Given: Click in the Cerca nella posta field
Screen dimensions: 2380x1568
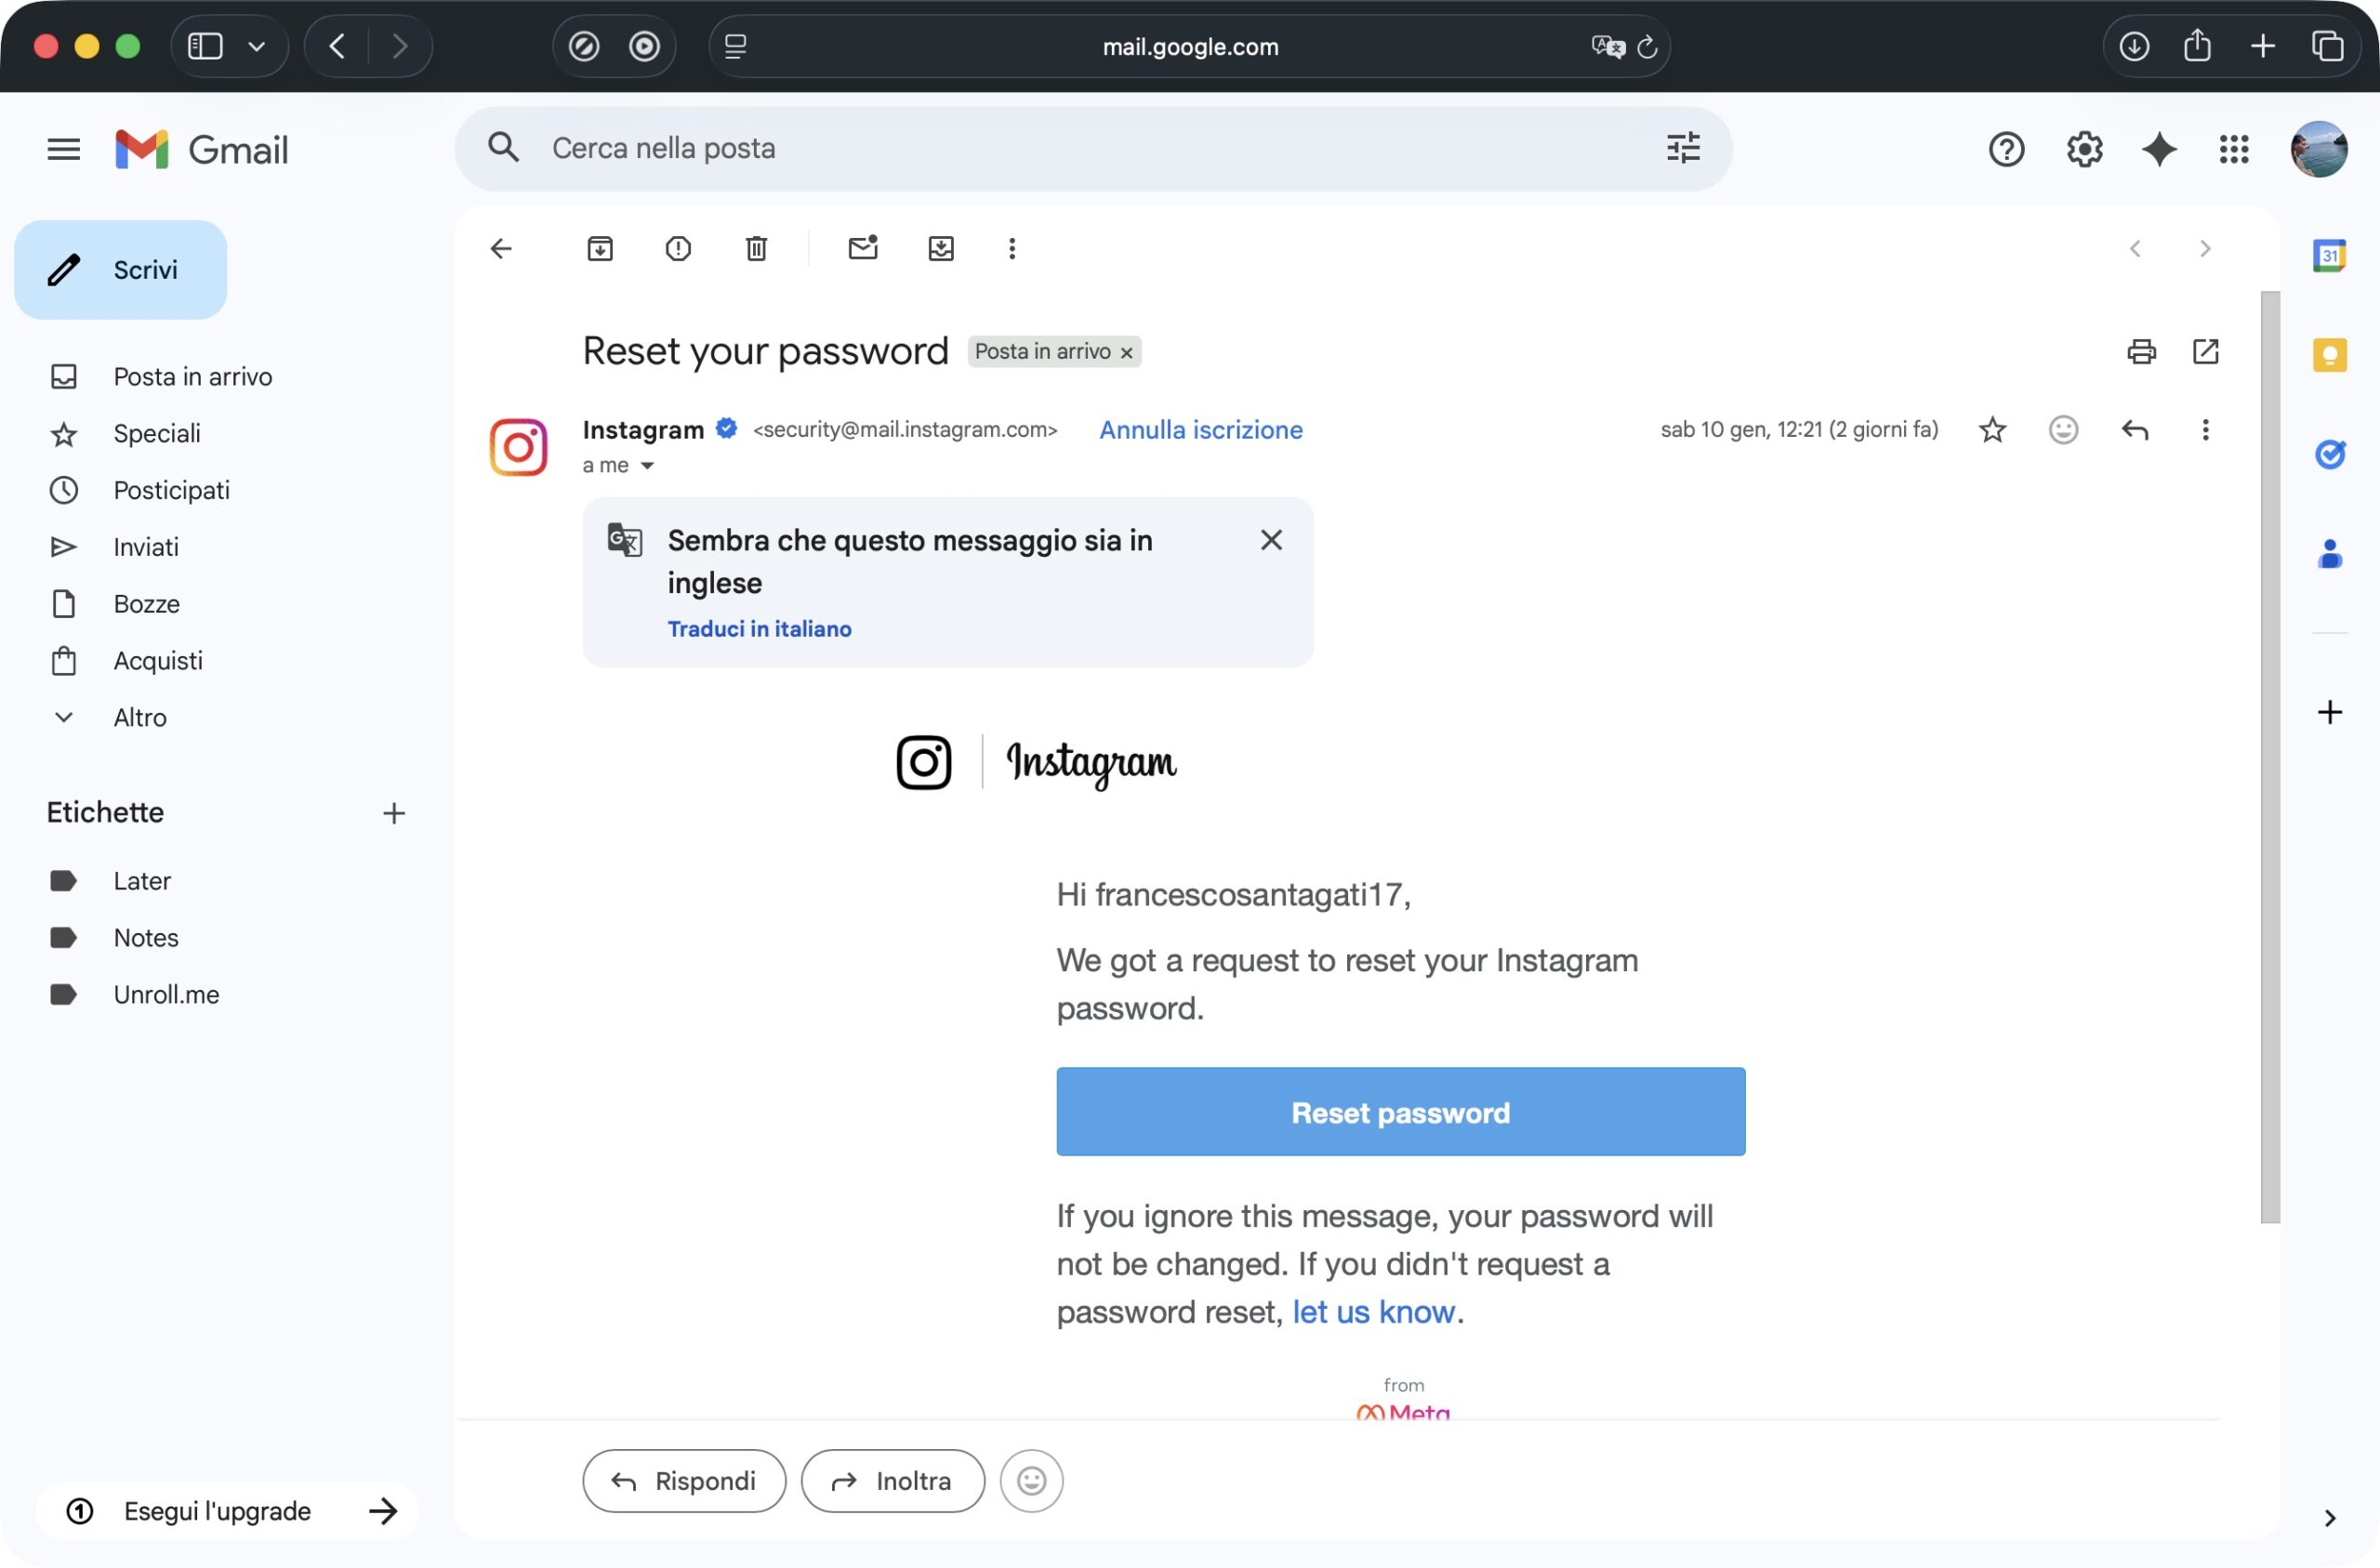Looking at the screenshot, I should point(1000,148).
